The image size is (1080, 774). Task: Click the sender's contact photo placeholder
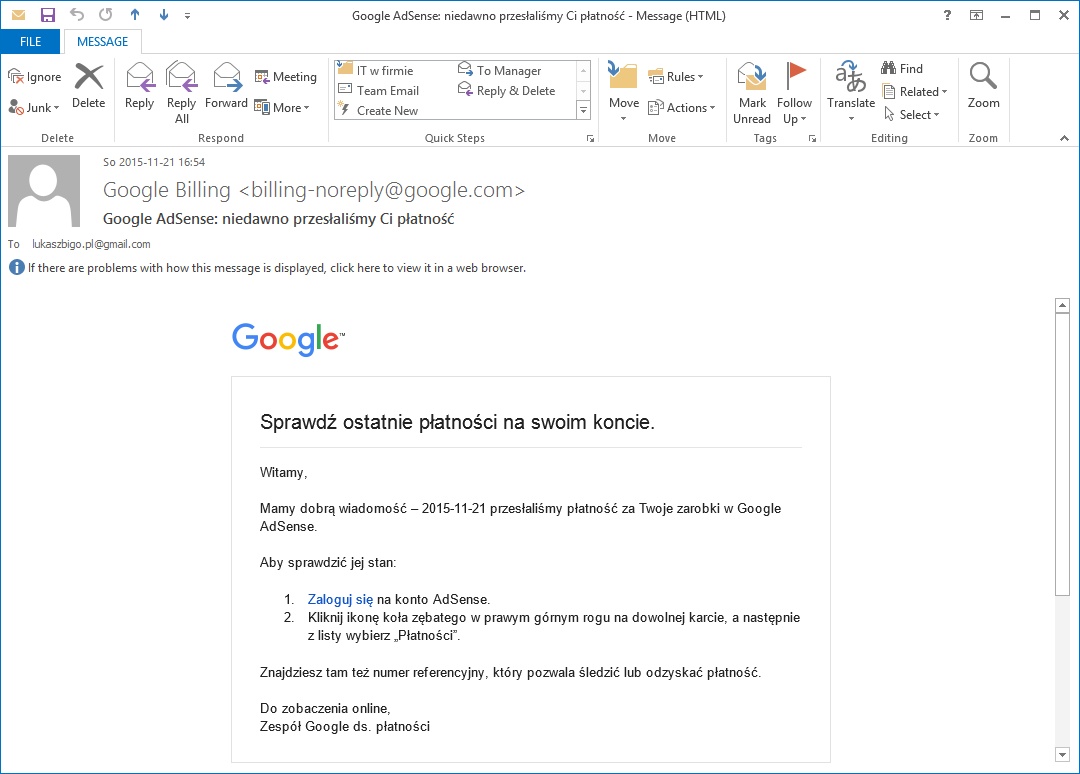(x=44, y=191)
